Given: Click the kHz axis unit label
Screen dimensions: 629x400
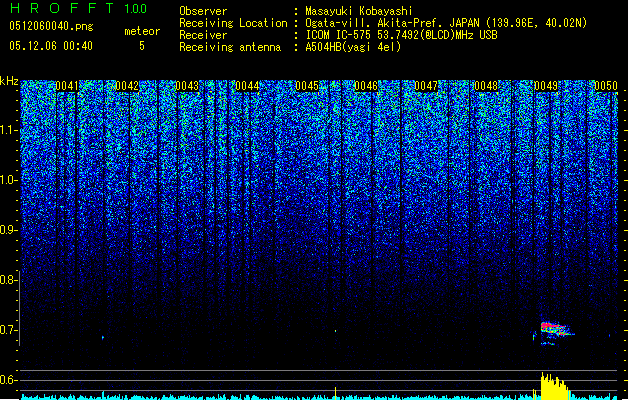Looking at the screenshot, I should pyautogui.click(x=9, y=81).
